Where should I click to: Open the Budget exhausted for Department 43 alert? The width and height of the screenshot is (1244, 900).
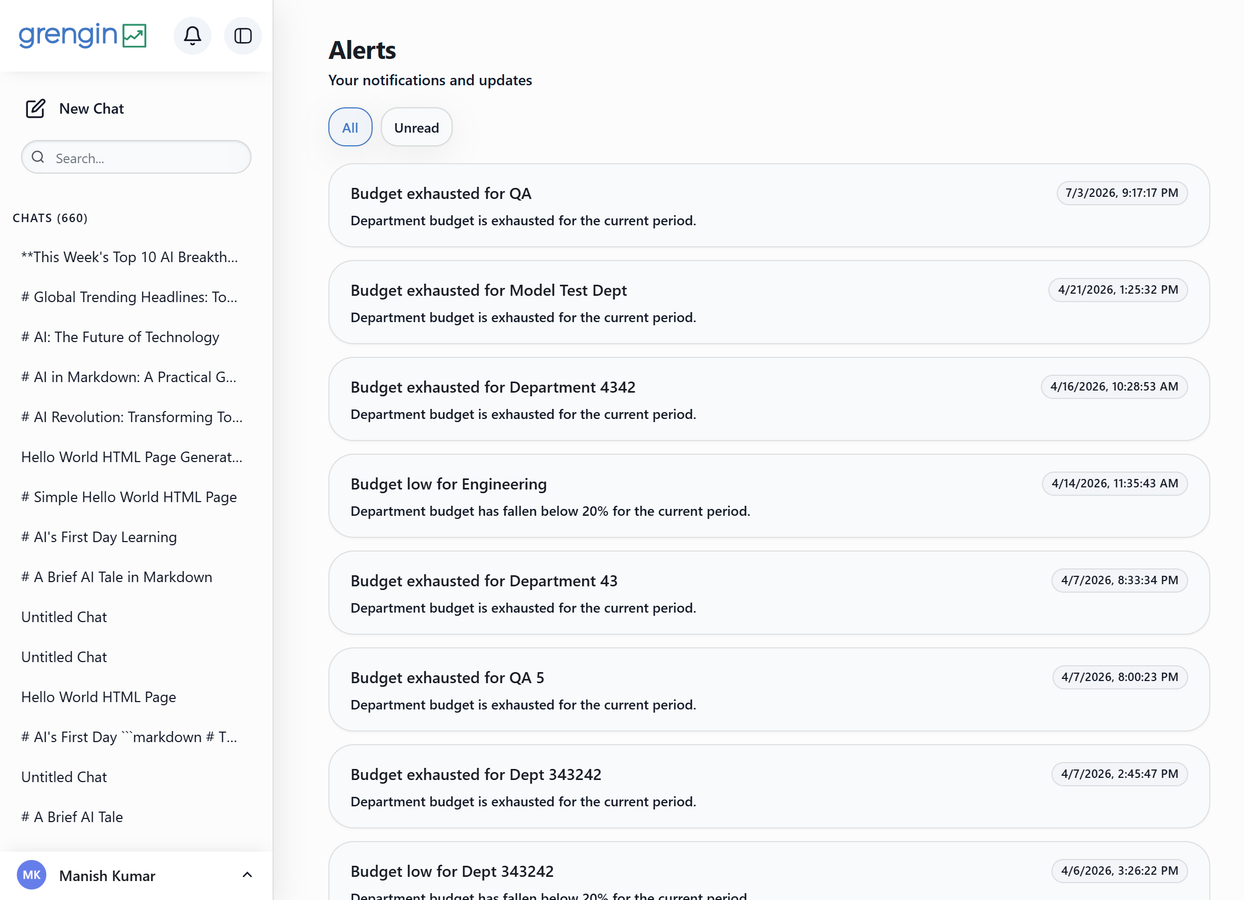769,593
